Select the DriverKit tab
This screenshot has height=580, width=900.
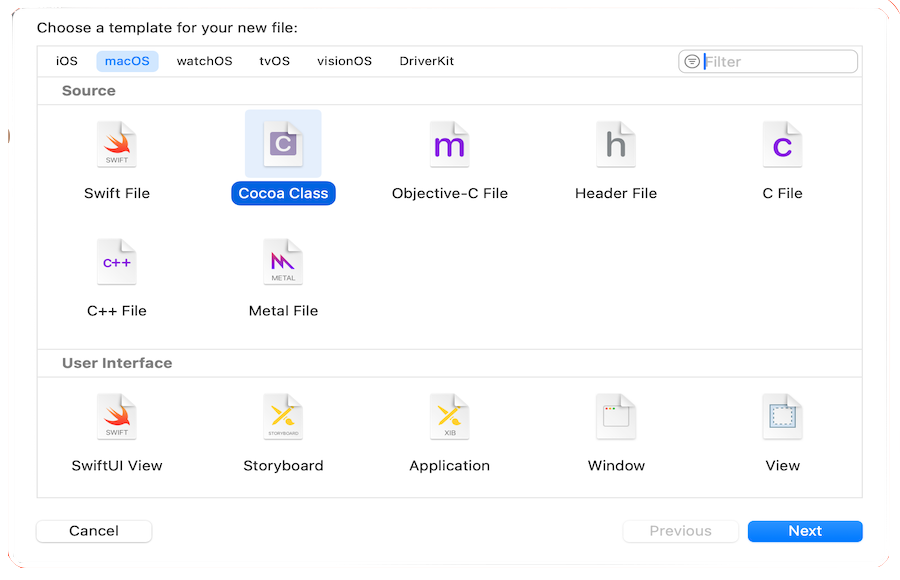click(x=426, y=61)
